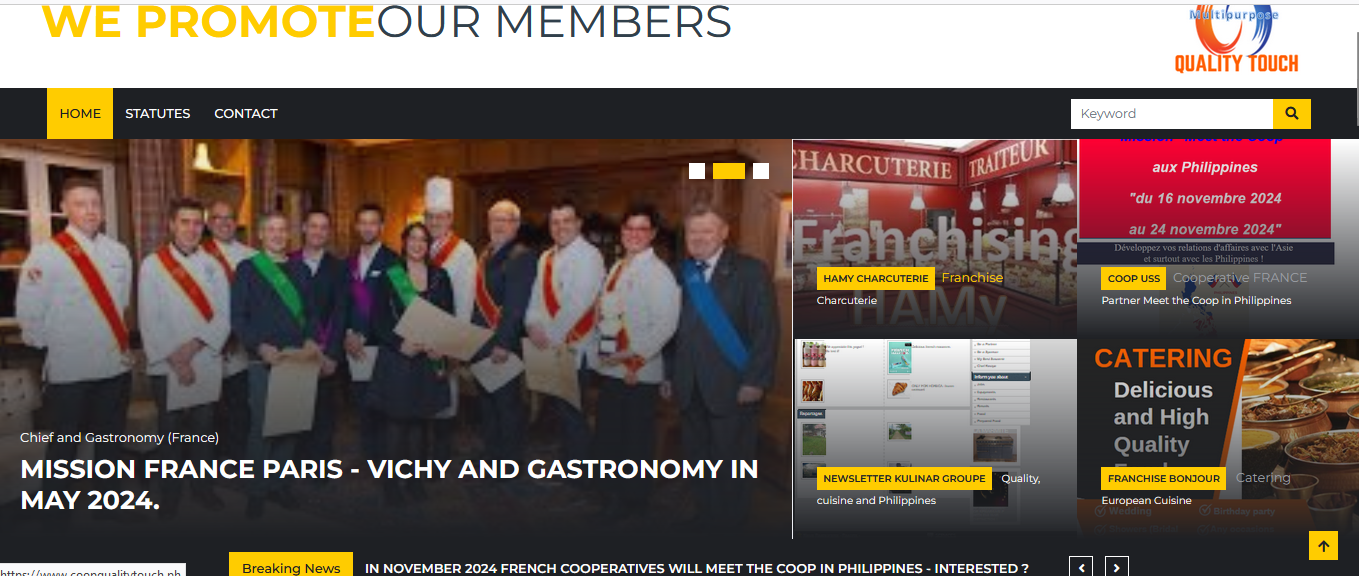
Task: Click the yellow search magnifier button
Action: [x=1291, y=114]
